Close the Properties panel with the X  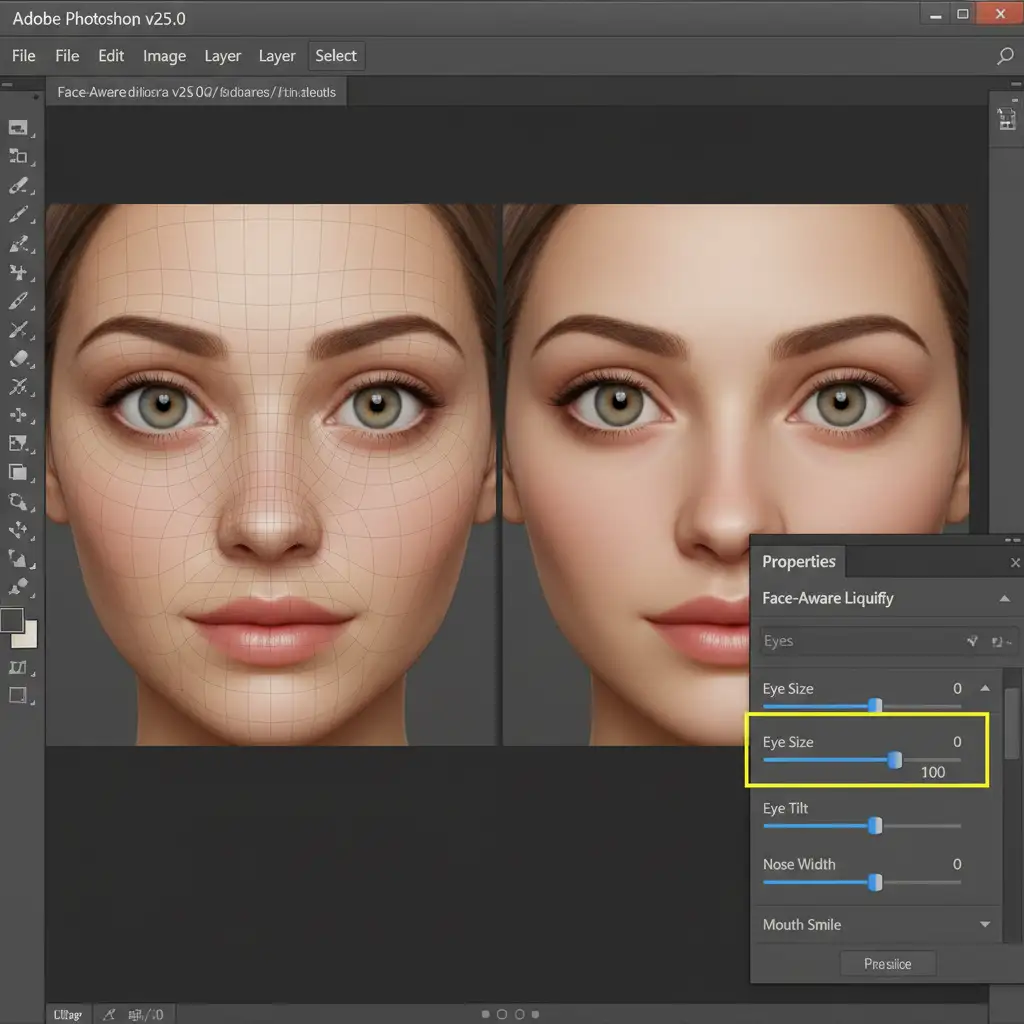(1015, 563)
